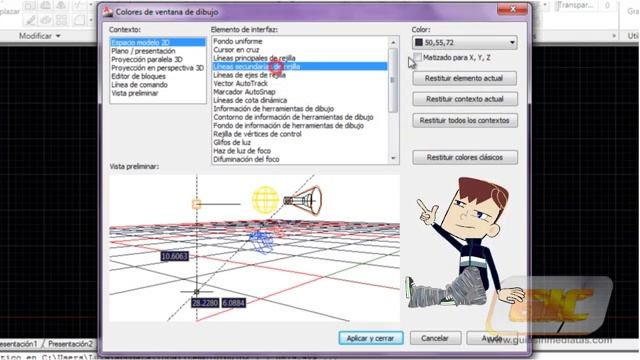This screenshot has width=640, height=360.
Task: Select 'Plano / presentación' context
Action: [x=143, y=51]
